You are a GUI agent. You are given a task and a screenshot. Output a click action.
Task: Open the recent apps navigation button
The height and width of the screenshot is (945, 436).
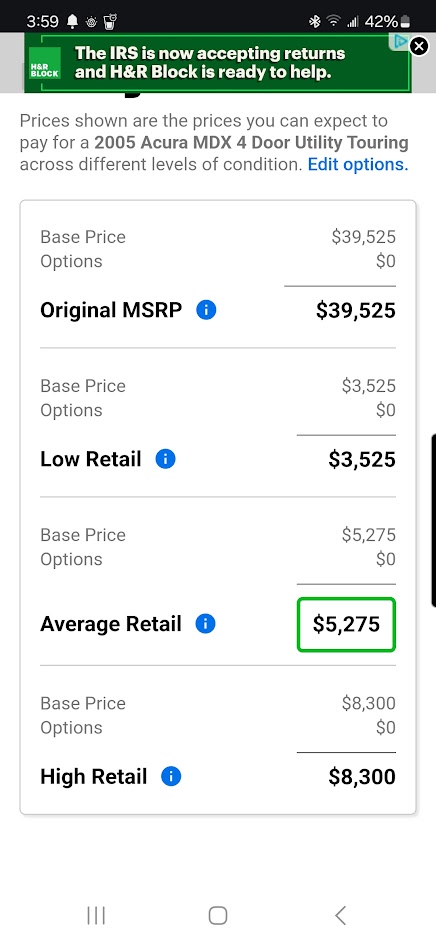tap(96, 915)
